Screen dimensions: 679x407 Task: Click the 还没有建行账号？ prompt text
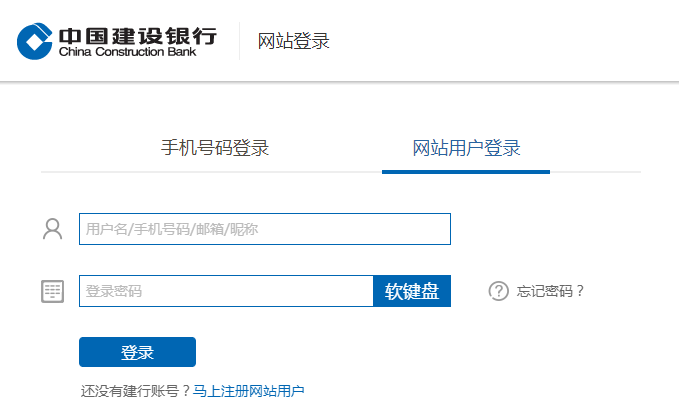tap(135, 390)
